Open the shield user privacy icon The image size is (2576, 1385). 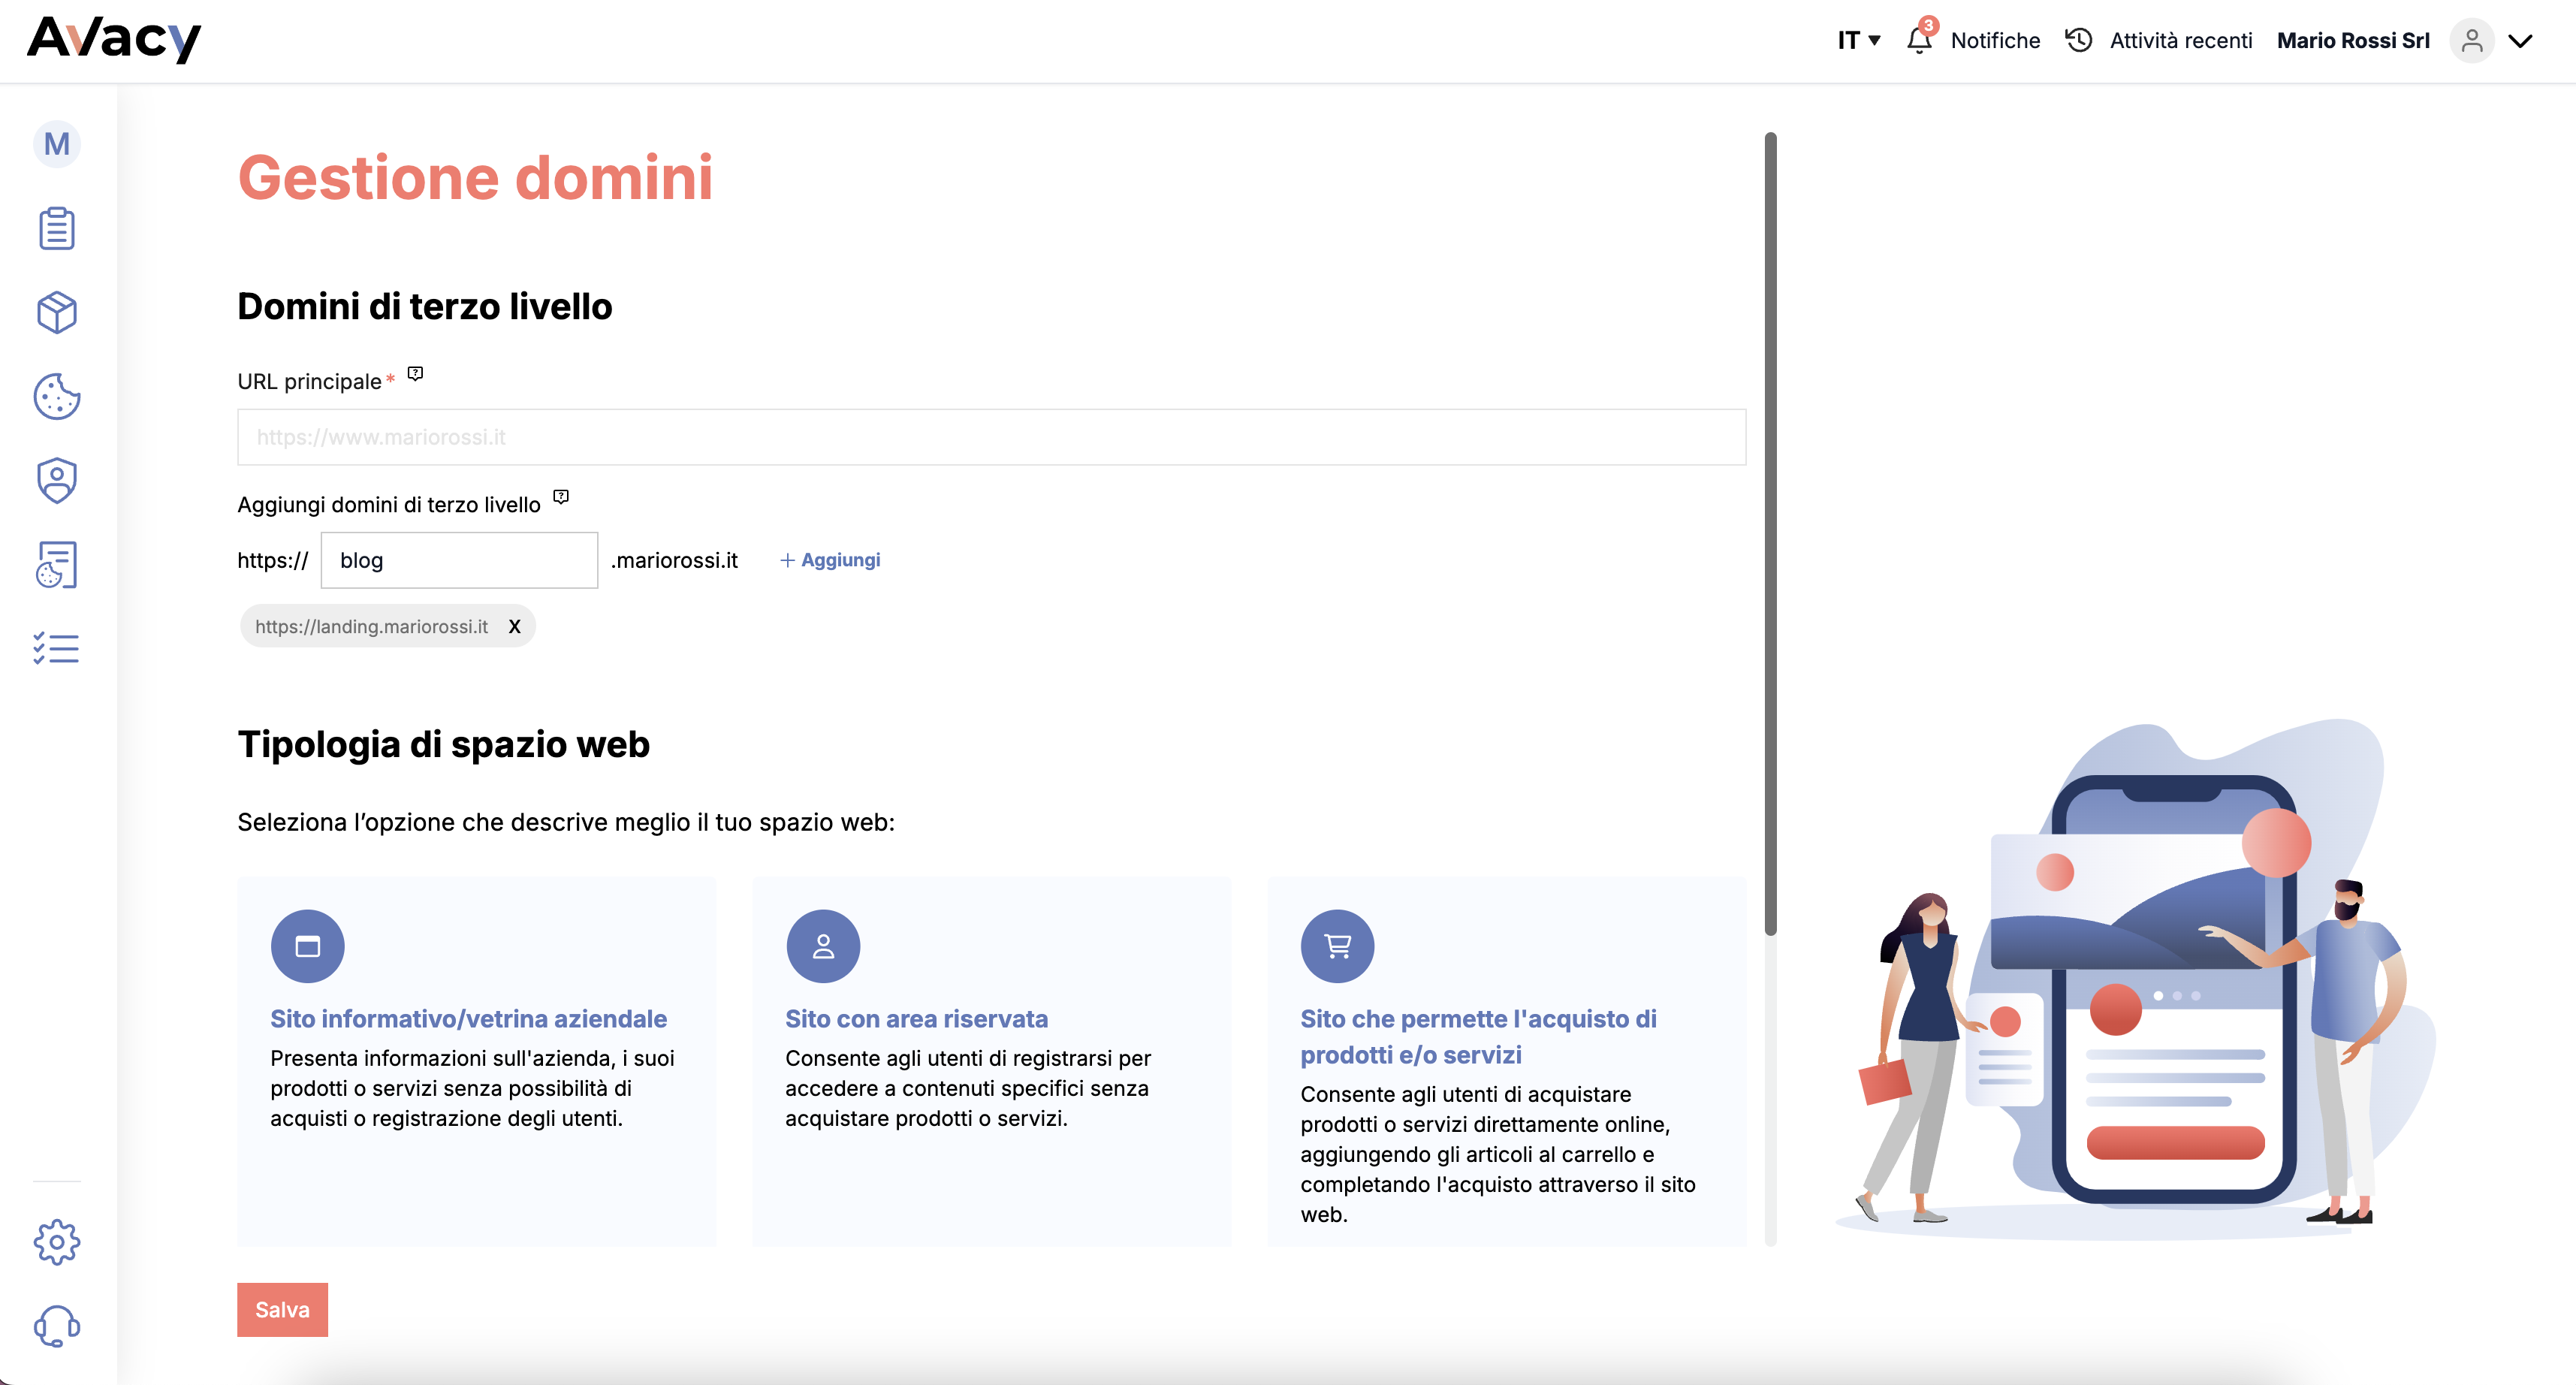pos(57,481)
